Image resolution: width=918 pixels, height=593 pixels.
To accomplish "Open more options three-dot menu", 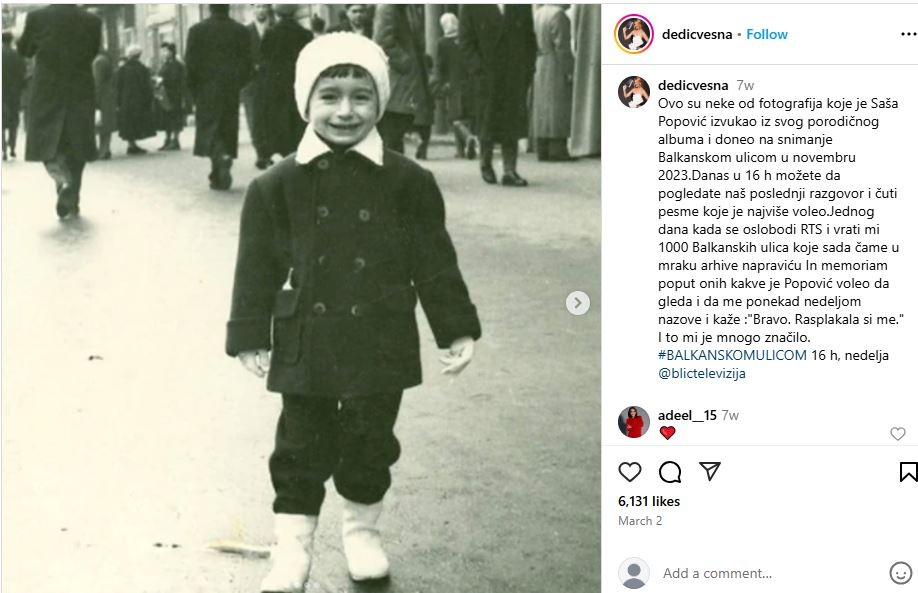I will pyautogui.click(x=908, y=35).
